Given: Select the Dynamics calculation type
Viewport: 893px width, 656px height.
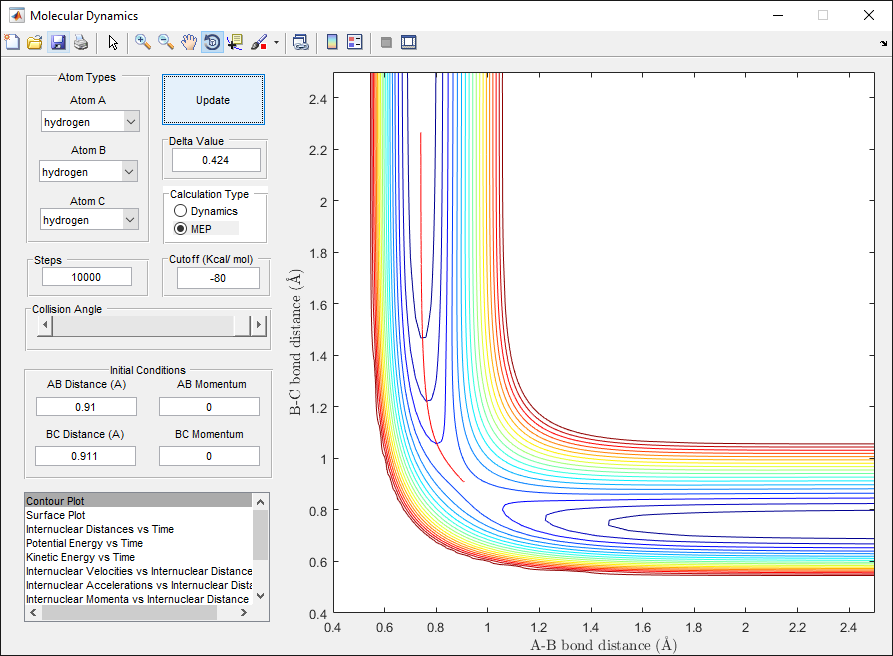Looking at the screenshot, I should pos(181,211).
